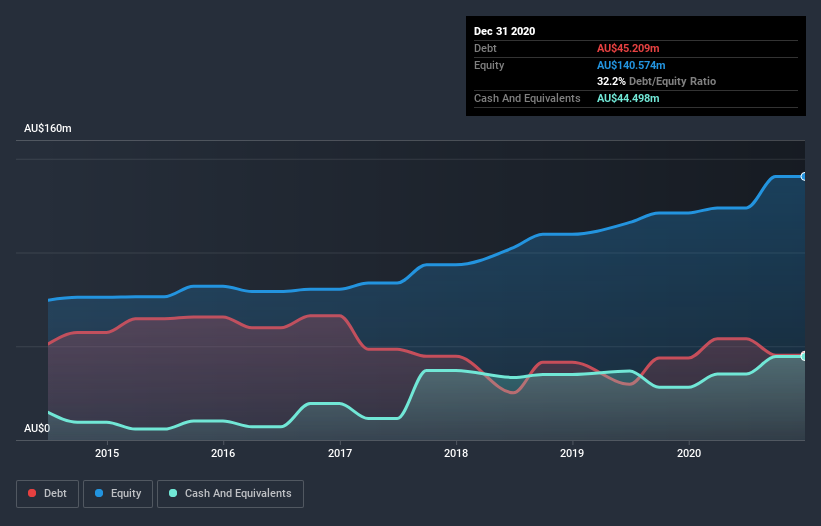Image resolution: width=821 pixels, height=526 pixels.
Task: Click the blue Equity legend dot
Action: click(99, 493)
